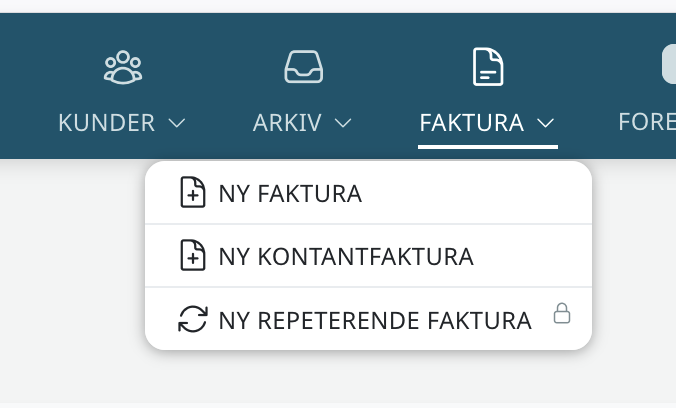The width and height of the screenshot is (676, 408).
Task: Open the Arkiv navigation label
Action: tap(287, 124)
